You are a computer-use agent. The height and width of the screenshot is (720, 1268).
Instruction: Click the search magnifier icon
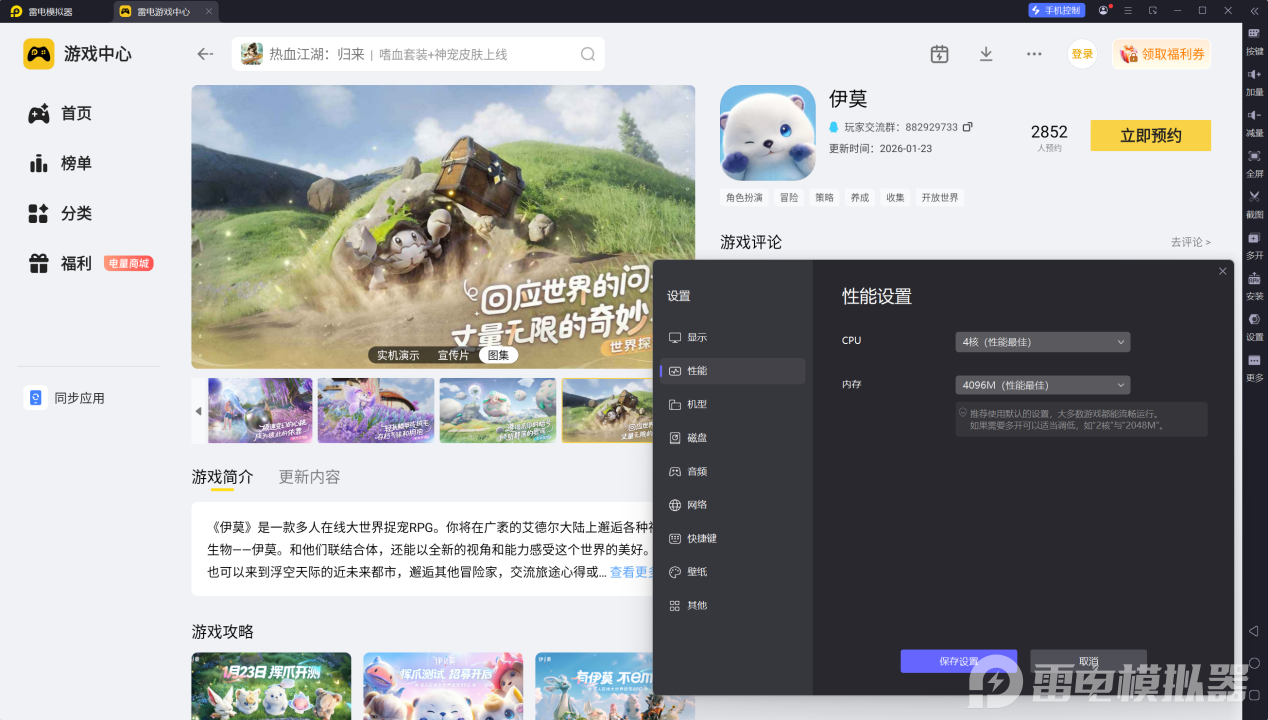(588, 54)
